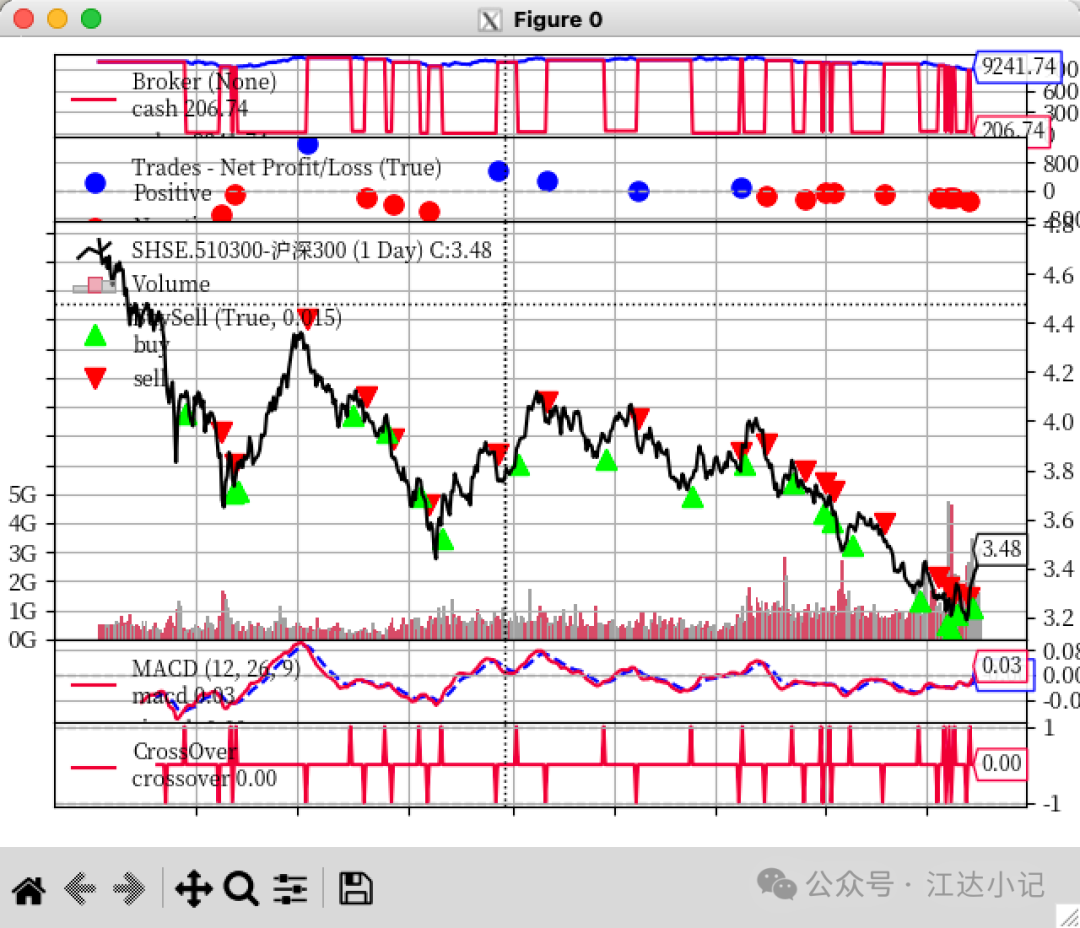
Task: Click the green buy triangle in the legend
Action: 95,336
